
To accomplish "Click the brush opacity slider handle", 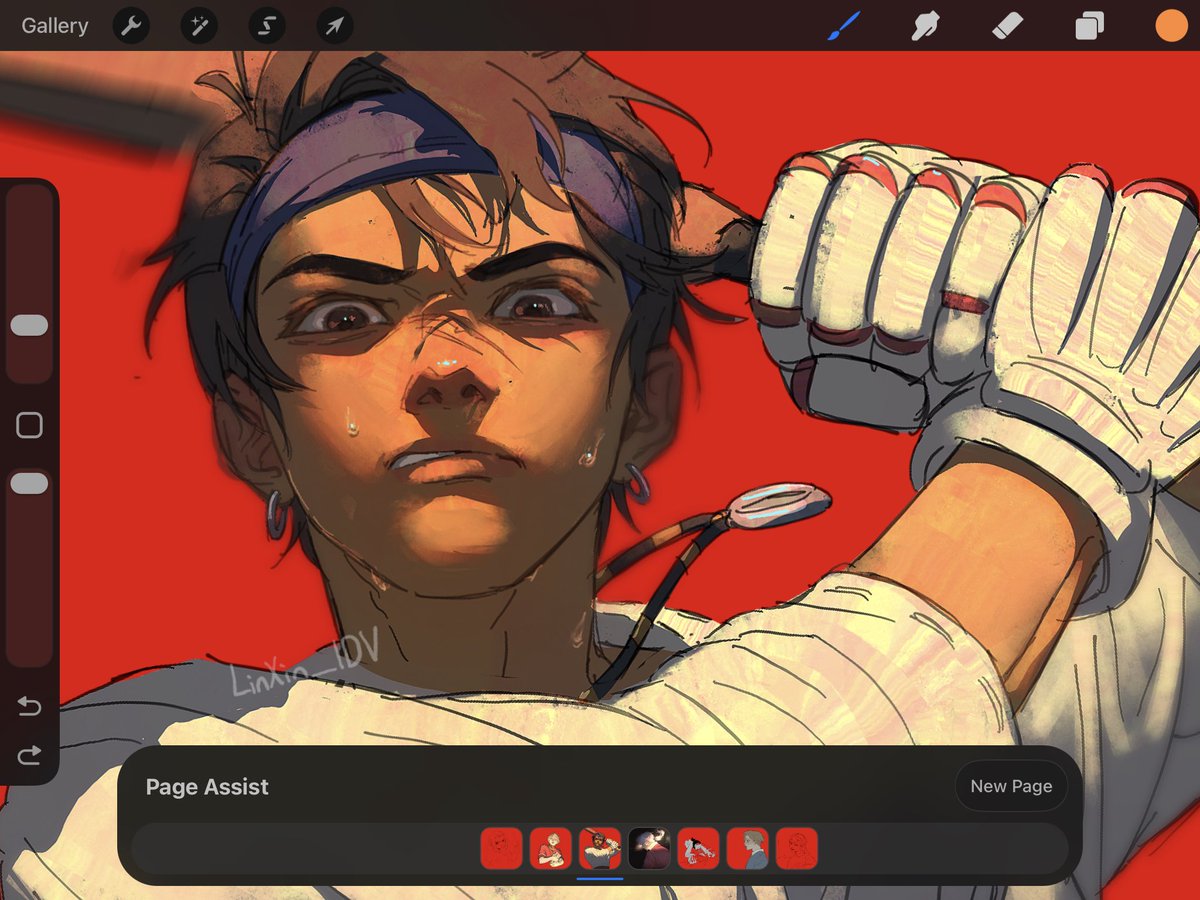I will (29, 483).
